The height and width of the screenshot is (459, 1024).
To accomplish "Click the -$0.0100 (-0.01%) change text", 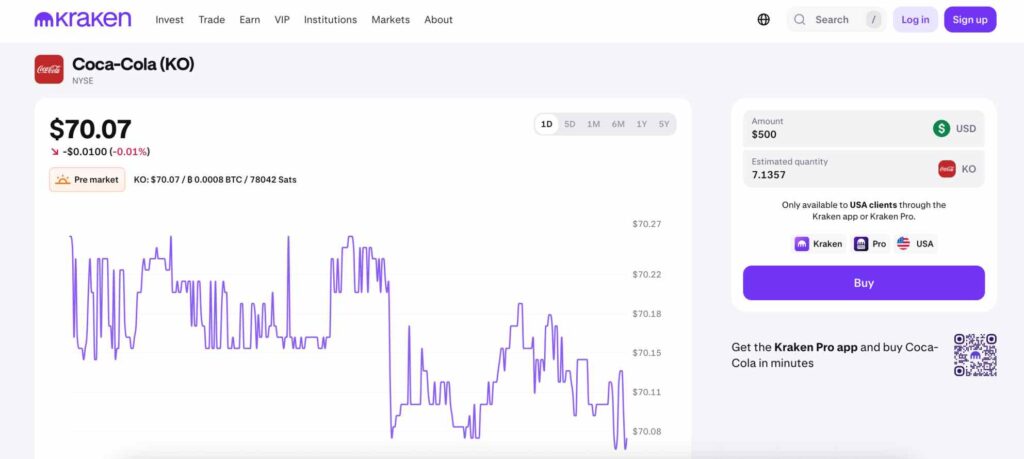I will tap(106, 152).
